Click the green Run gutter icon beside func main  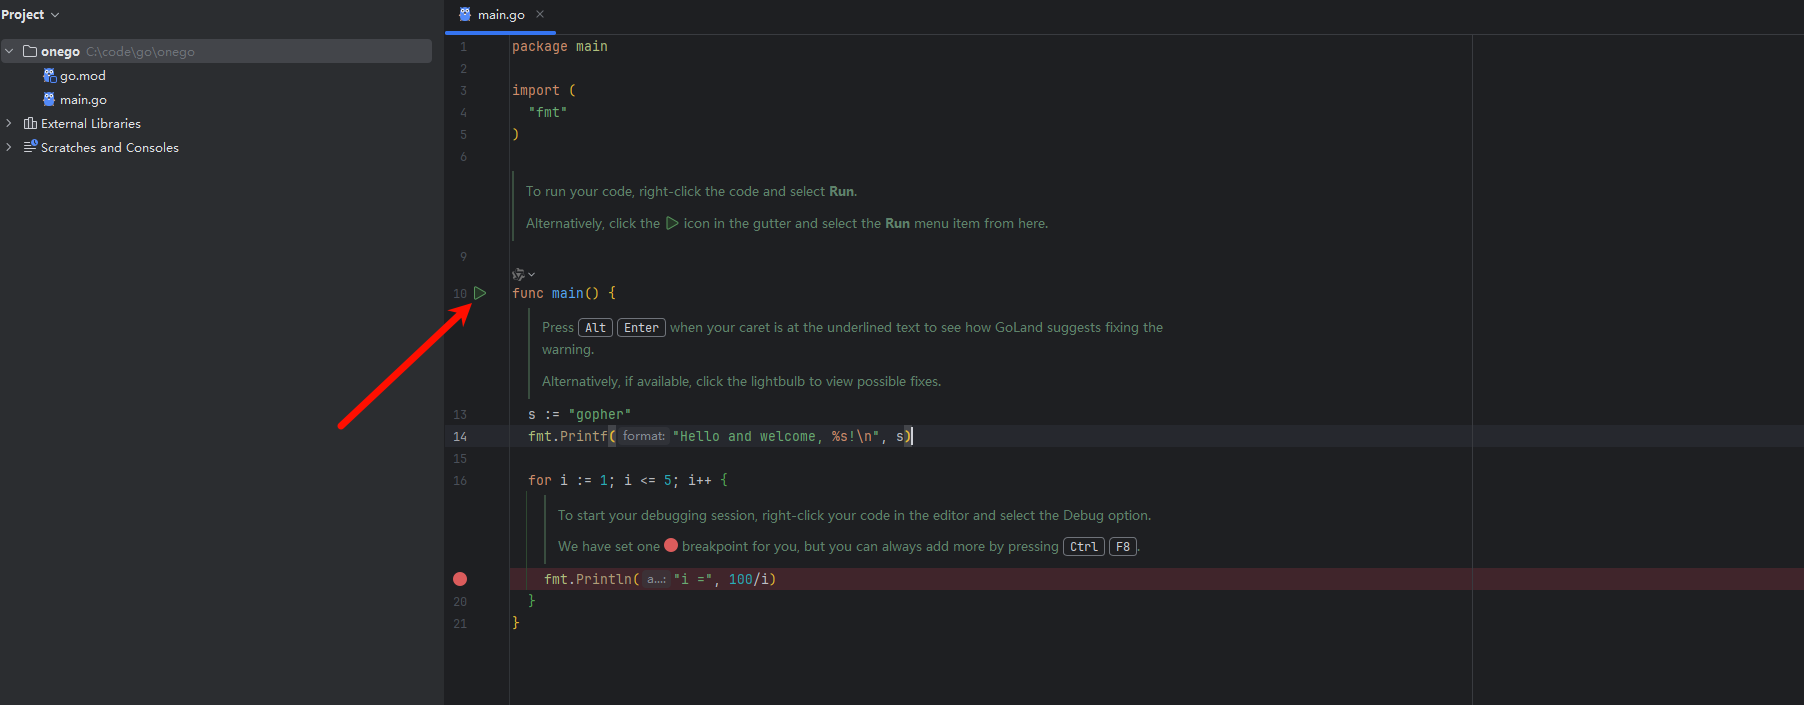[480, 293]
